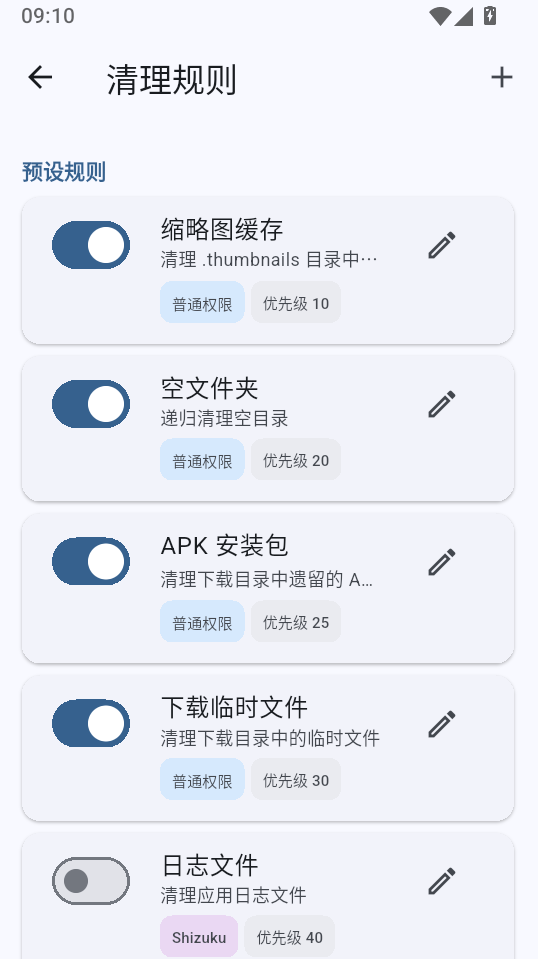The width and height of the screenshot is (538, 959).
Task: Edit the 缩略图缓存 rule
Action: [442, 245]
